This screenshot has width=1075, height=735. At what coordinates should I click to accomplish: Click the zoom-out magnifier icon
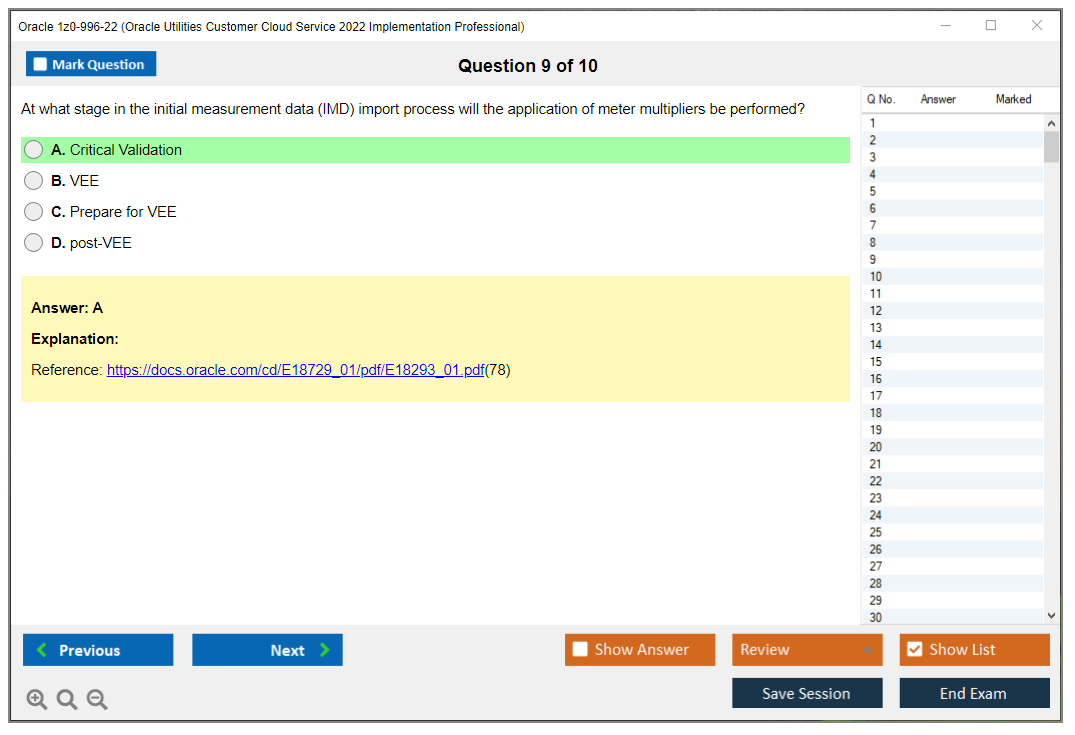pos(96,699)
